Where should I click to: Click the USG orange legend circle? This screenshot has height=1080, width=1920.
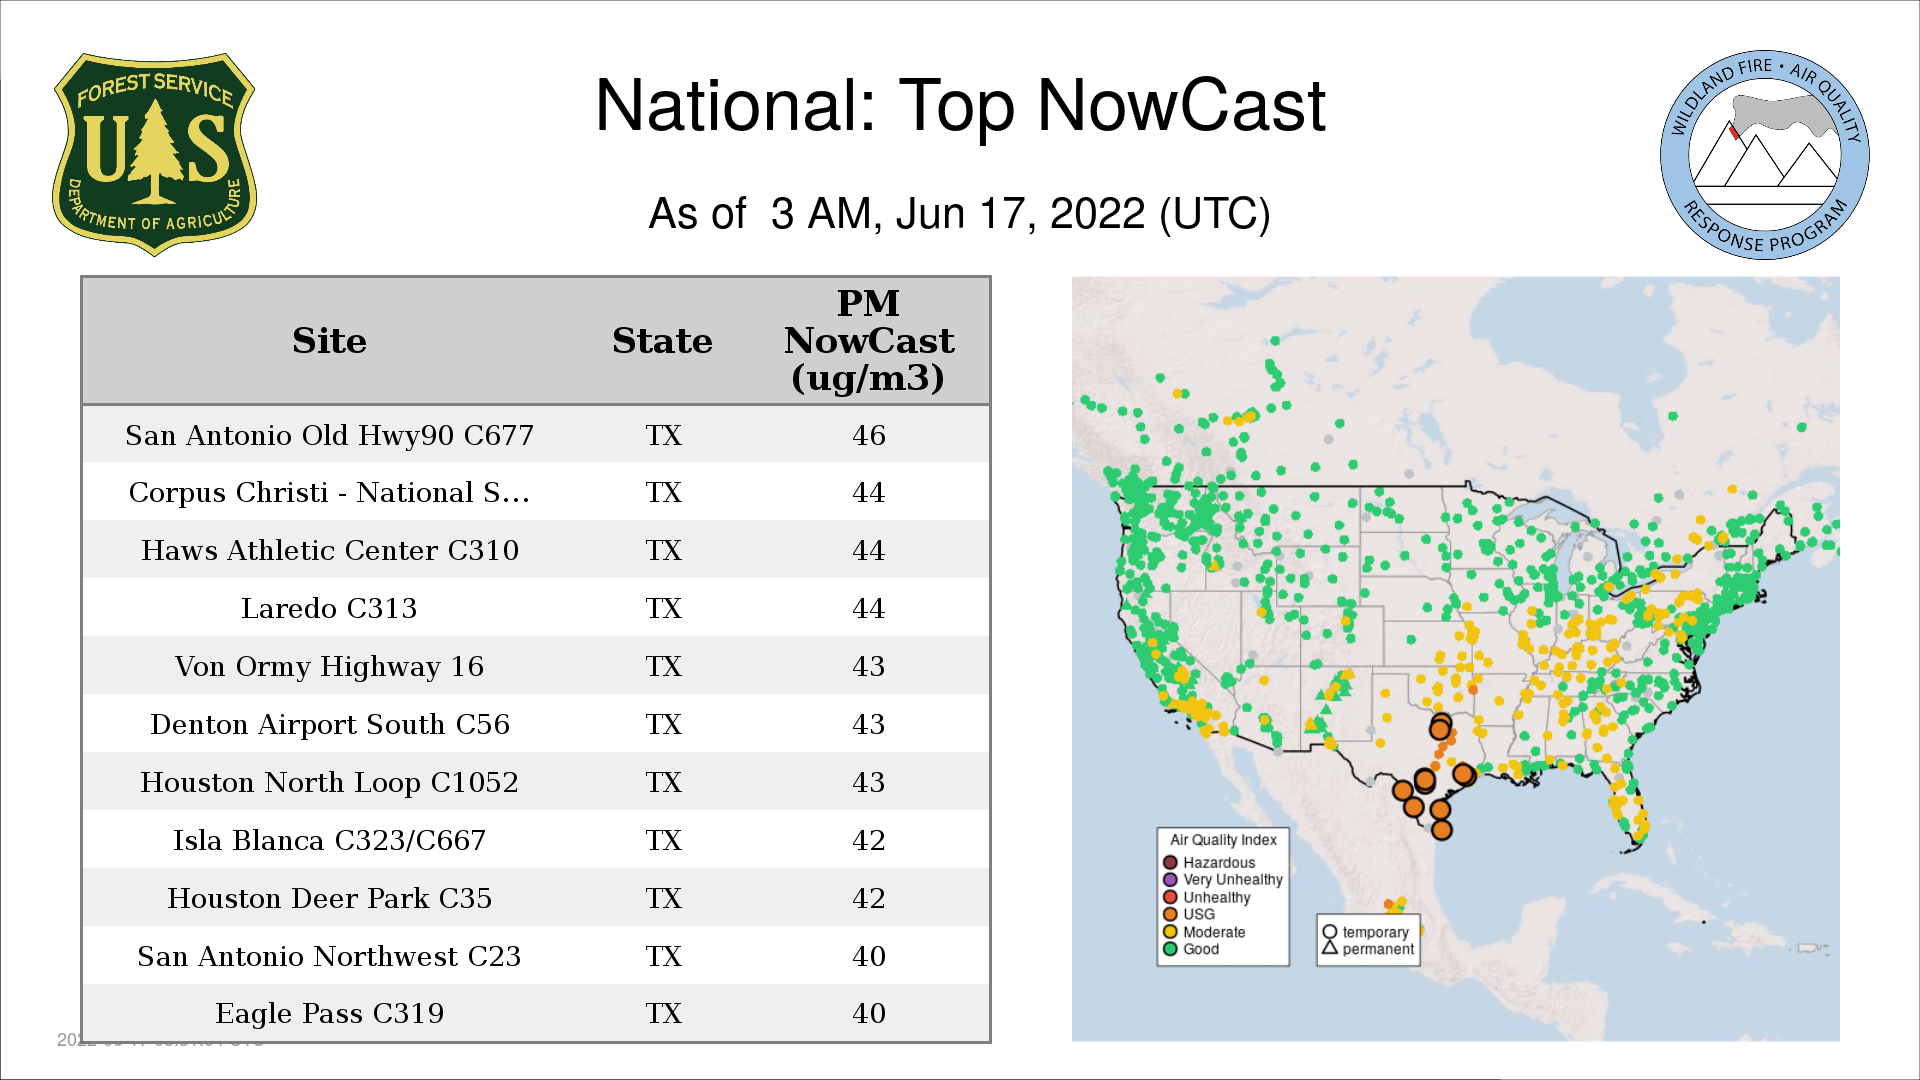click(x=1170, y=914)
